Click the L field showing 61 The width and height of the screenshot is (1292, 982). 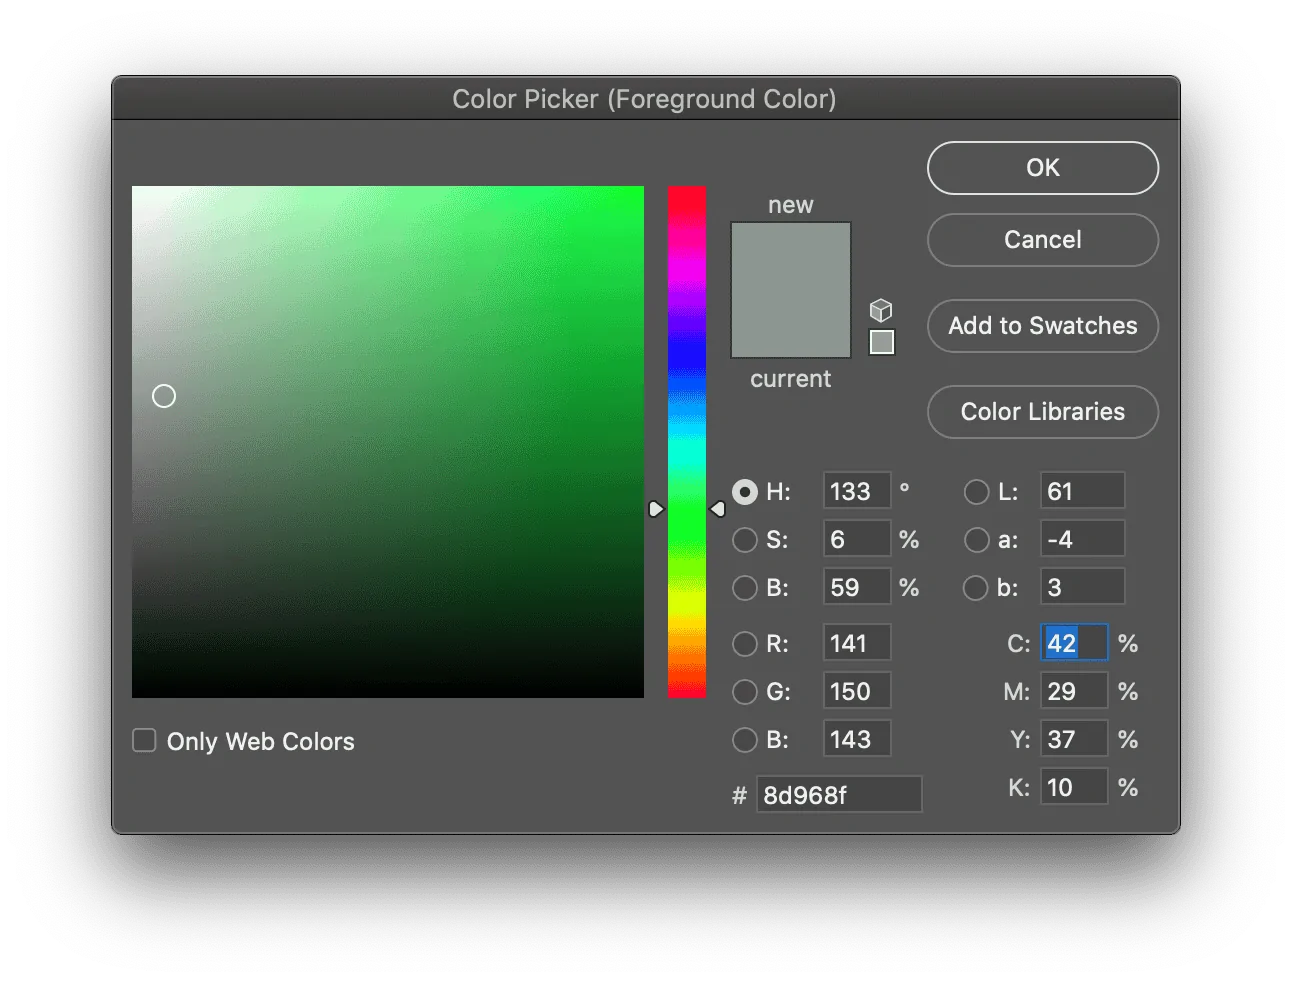pos(1082,491)
